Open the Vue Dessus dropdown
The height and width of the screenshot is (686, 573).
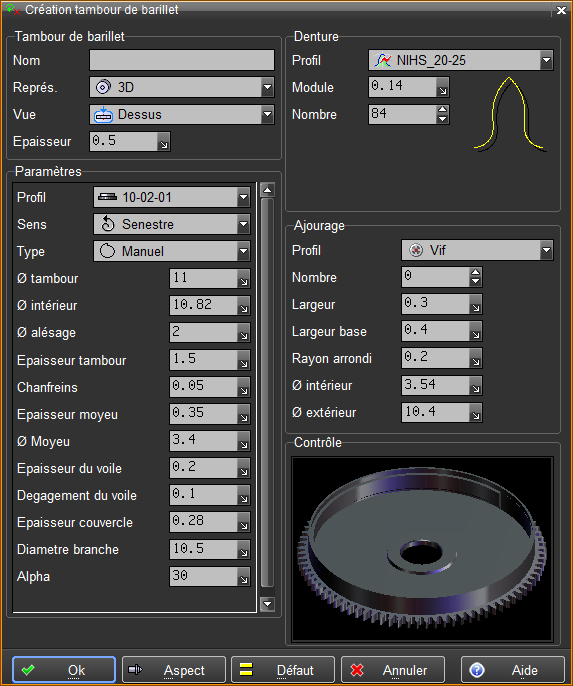click(267, 114)
